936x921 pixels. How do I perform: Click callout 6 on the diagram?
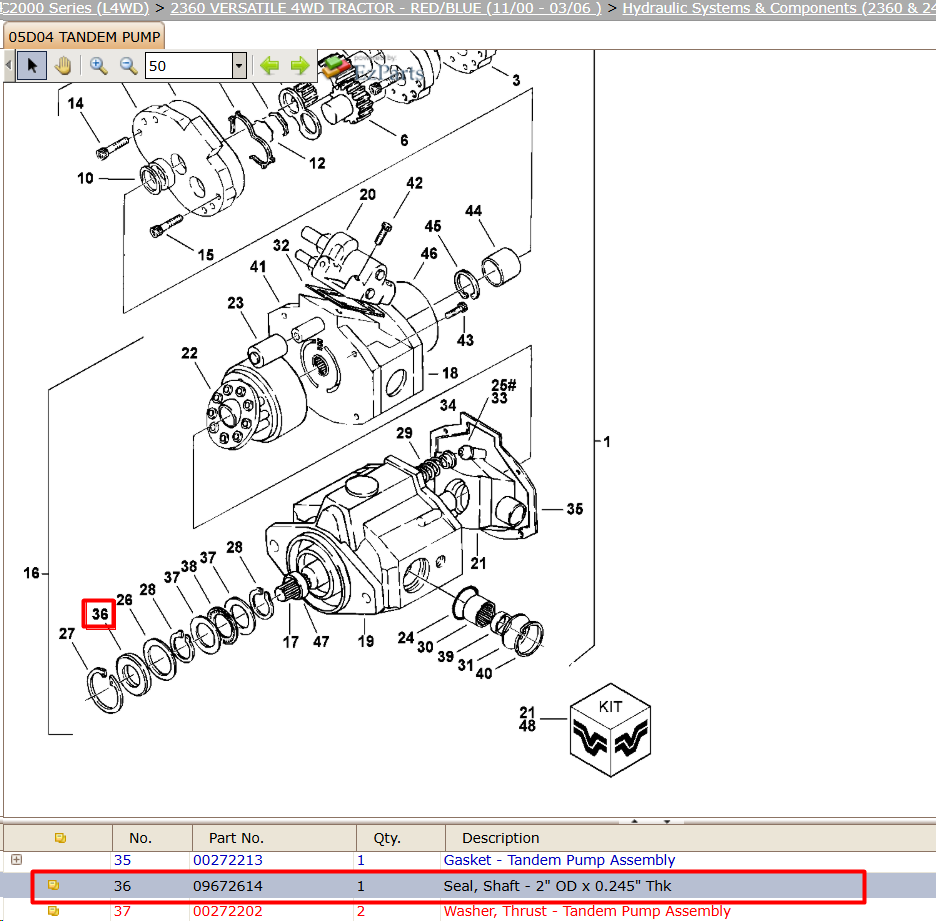coord(404,140)
